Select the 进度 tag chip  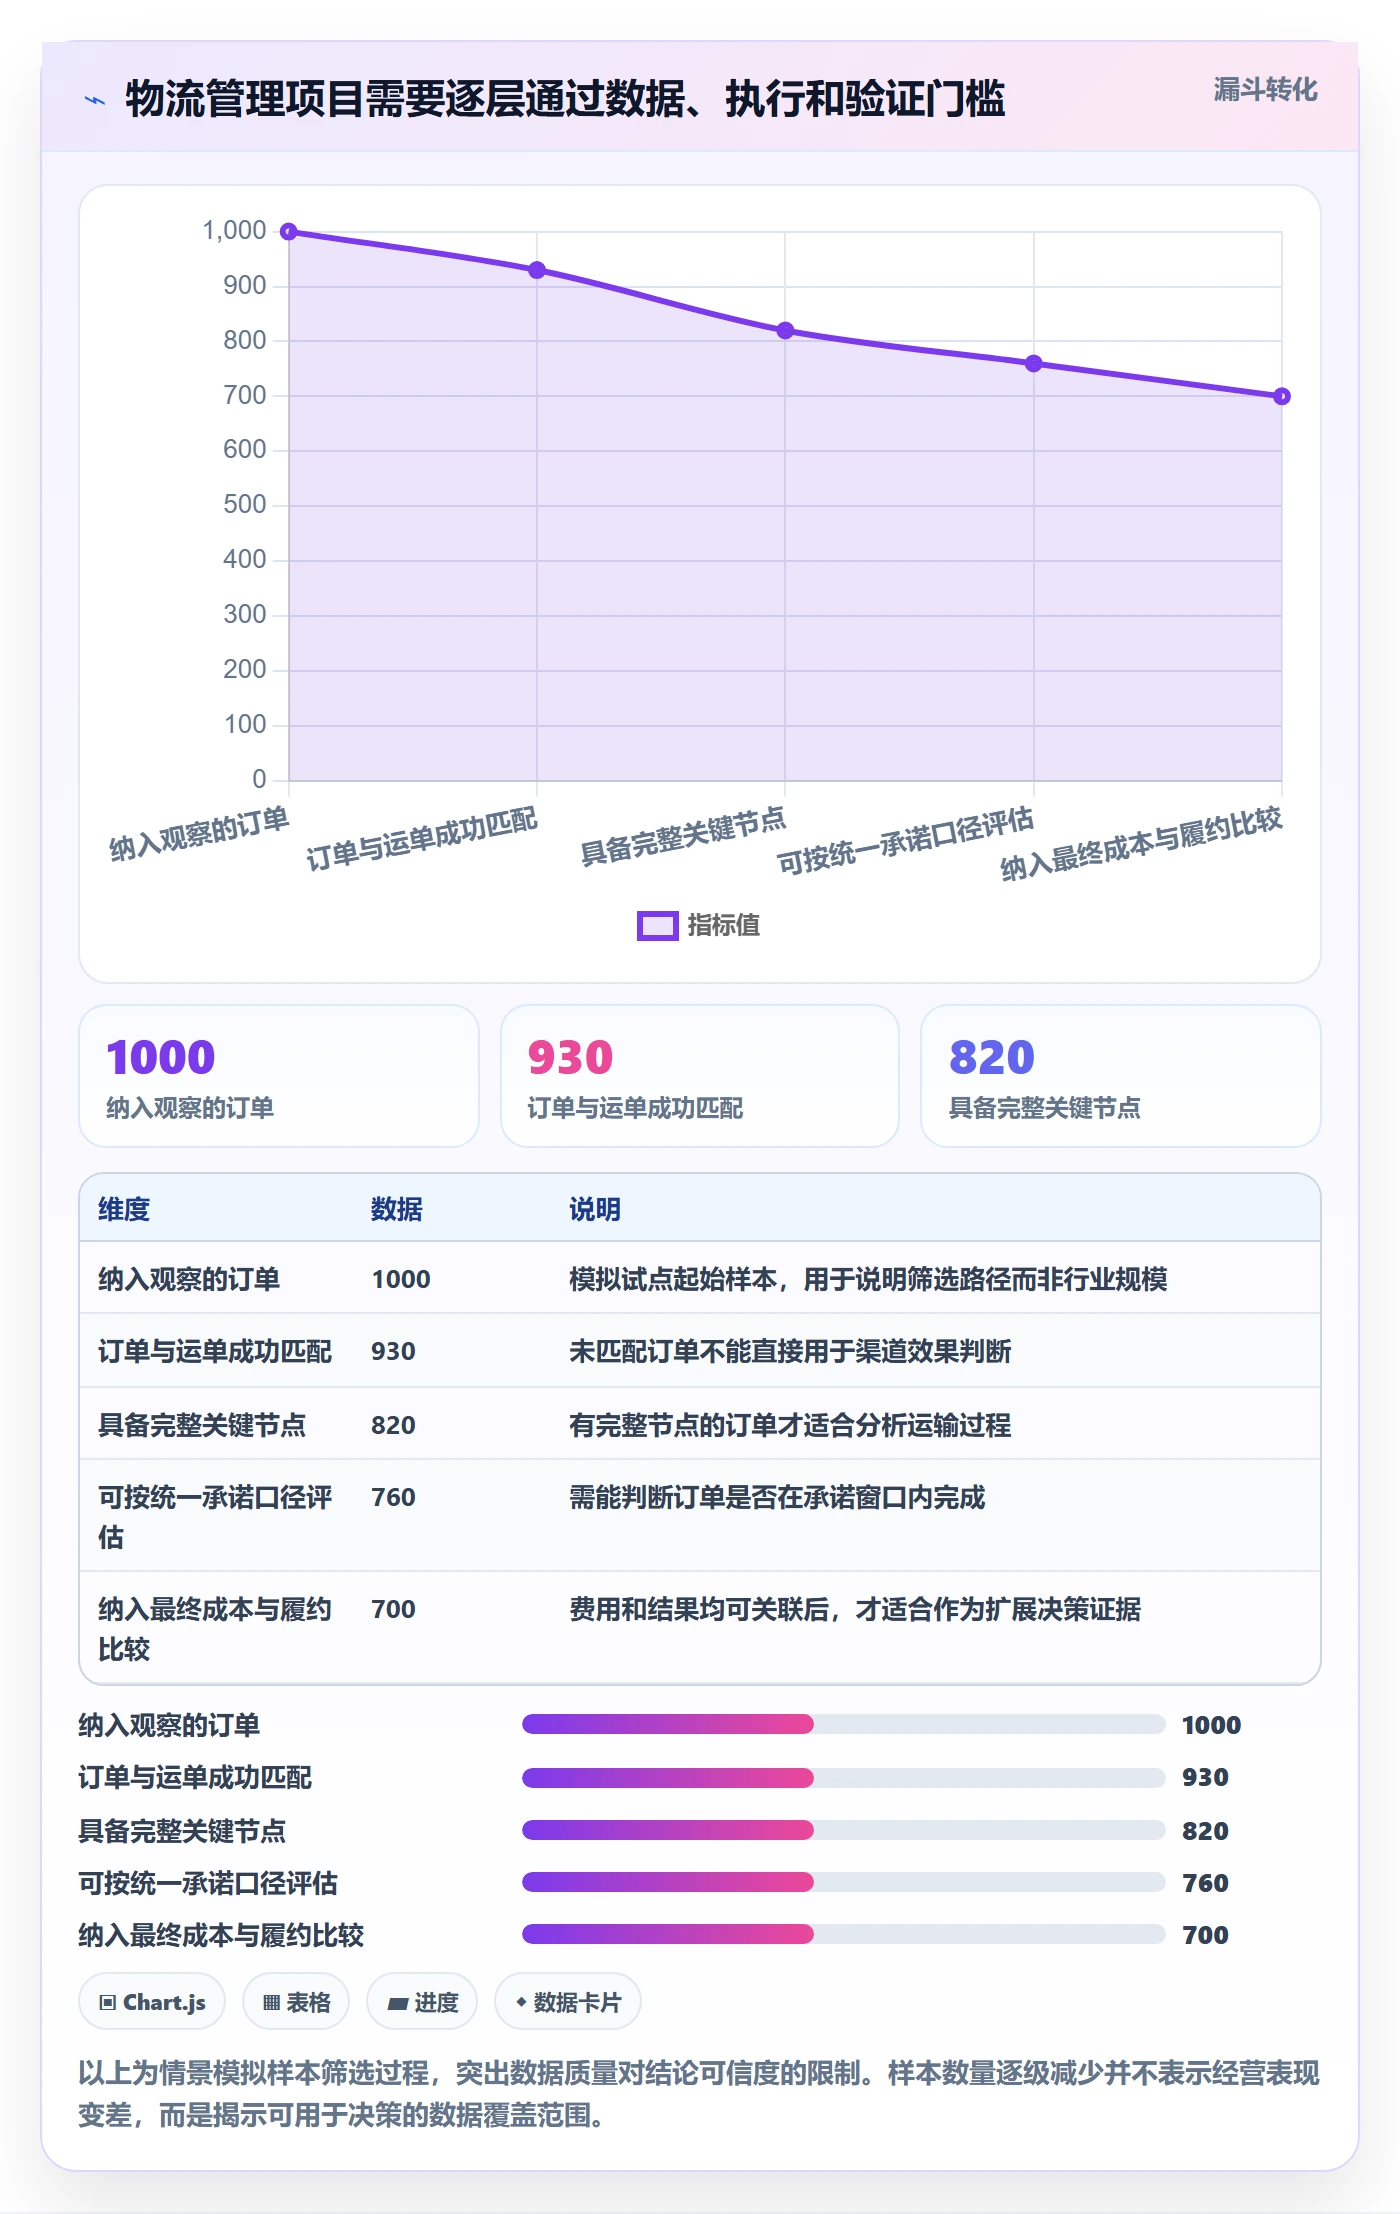[x=422, y=2002]
